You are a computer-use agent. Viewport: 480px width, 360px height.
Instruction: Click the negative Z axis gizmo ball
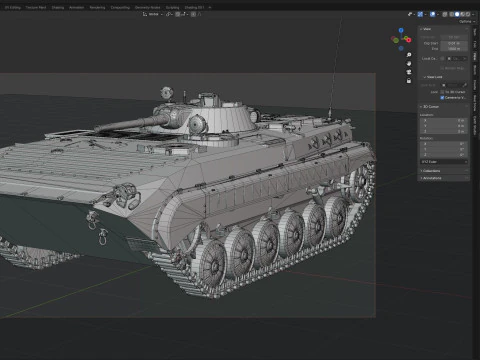[x=401, y=49]
